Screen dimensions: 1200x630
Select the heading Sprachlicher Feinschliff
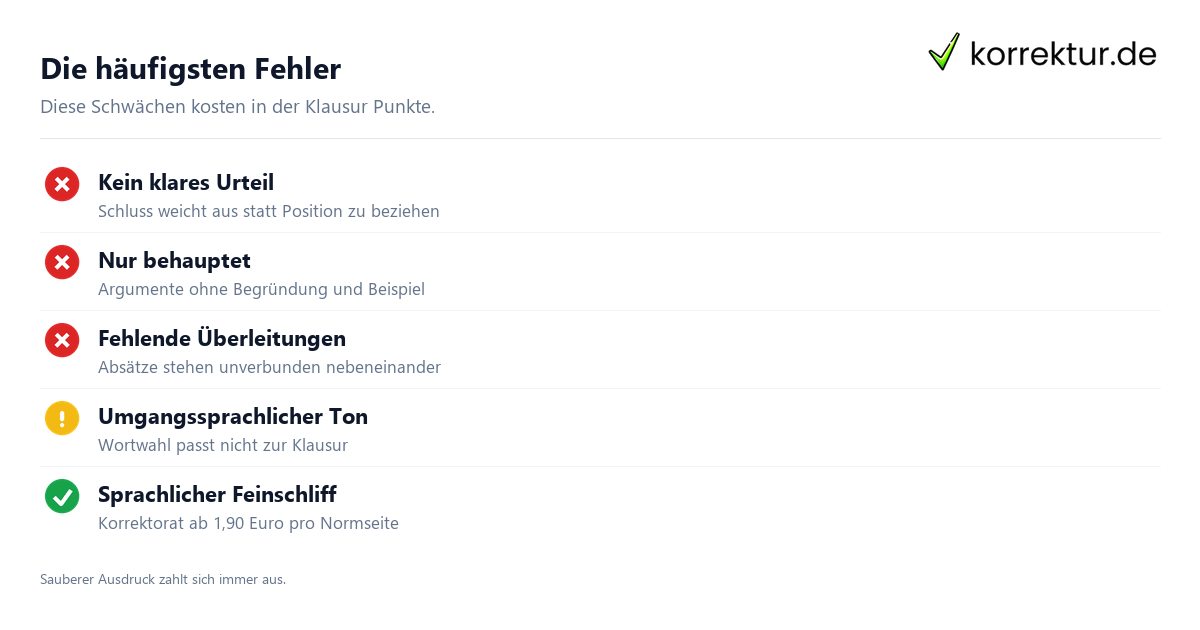point(217,494)
